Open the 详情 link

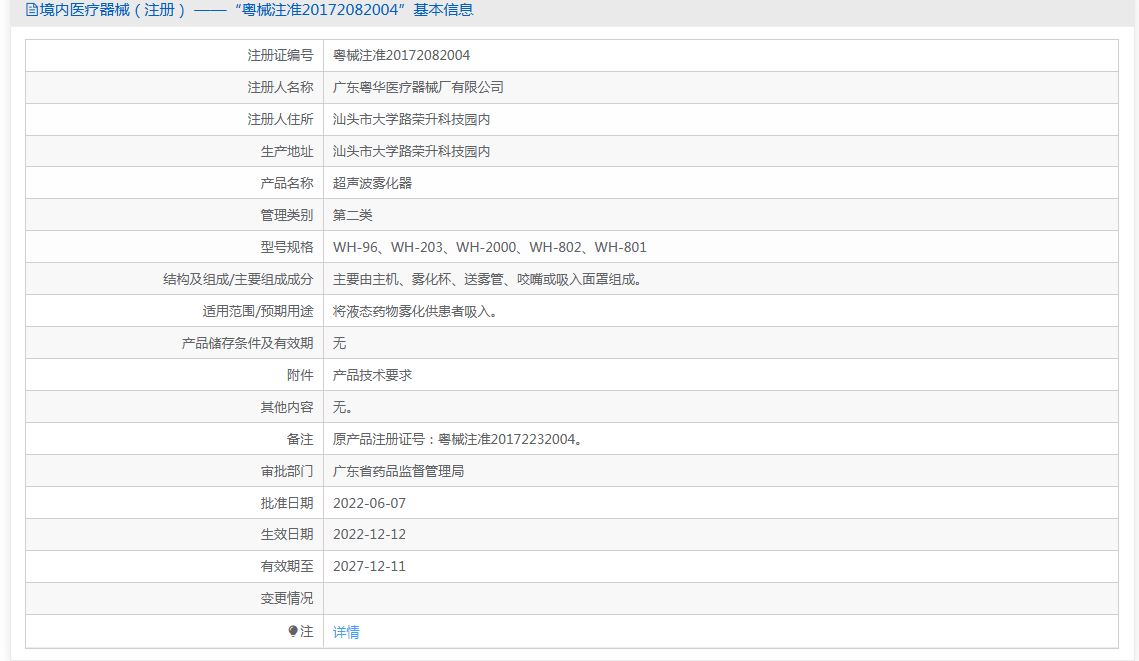[346, 632]
